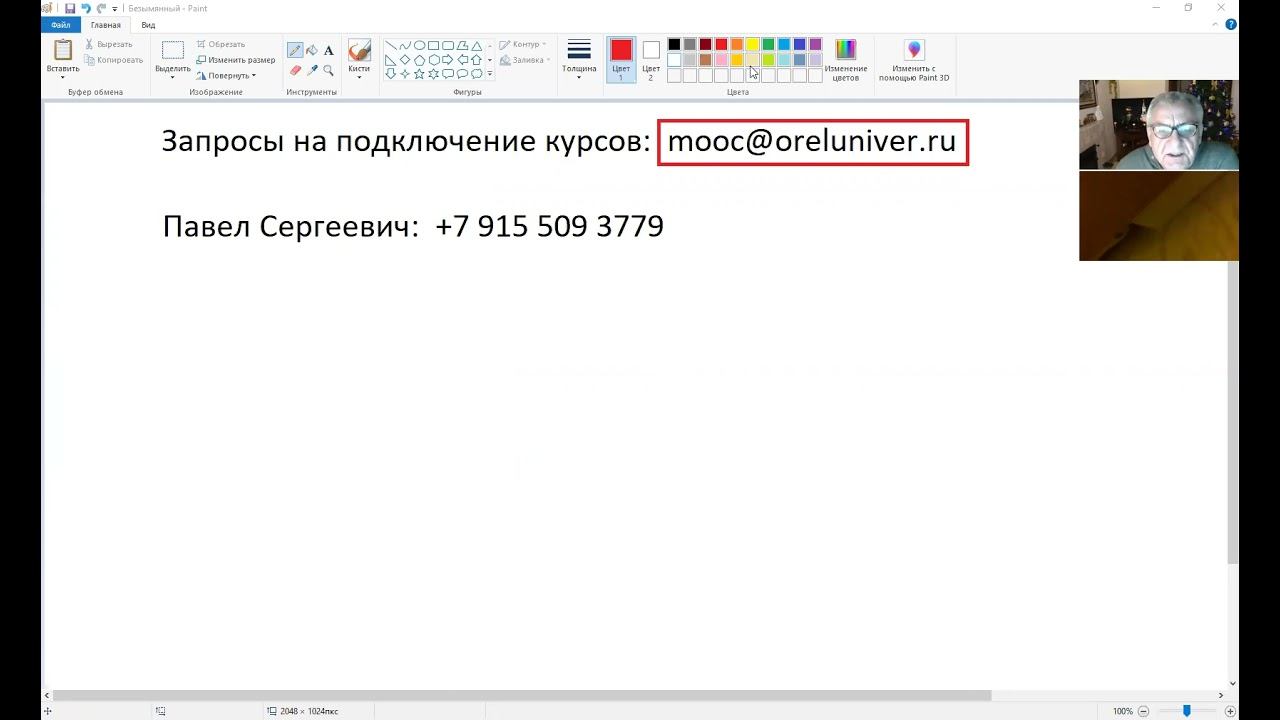Activate the Цвет 2 color slot
The width and height of the screenshot is (1280, 720).
coord(651,60)
